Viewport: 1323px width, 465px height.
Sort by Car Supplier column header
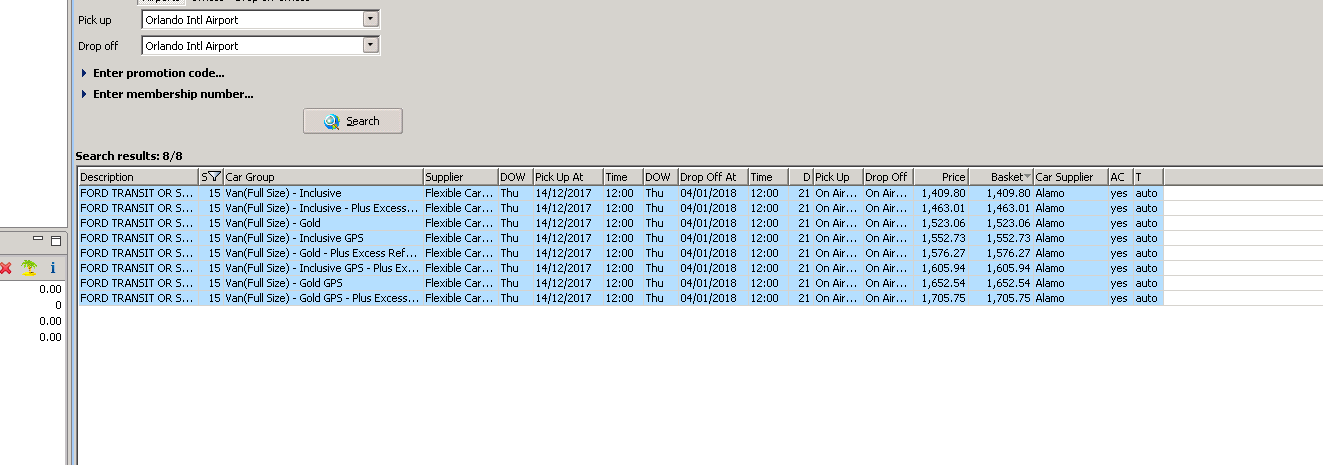[1070, 177]
